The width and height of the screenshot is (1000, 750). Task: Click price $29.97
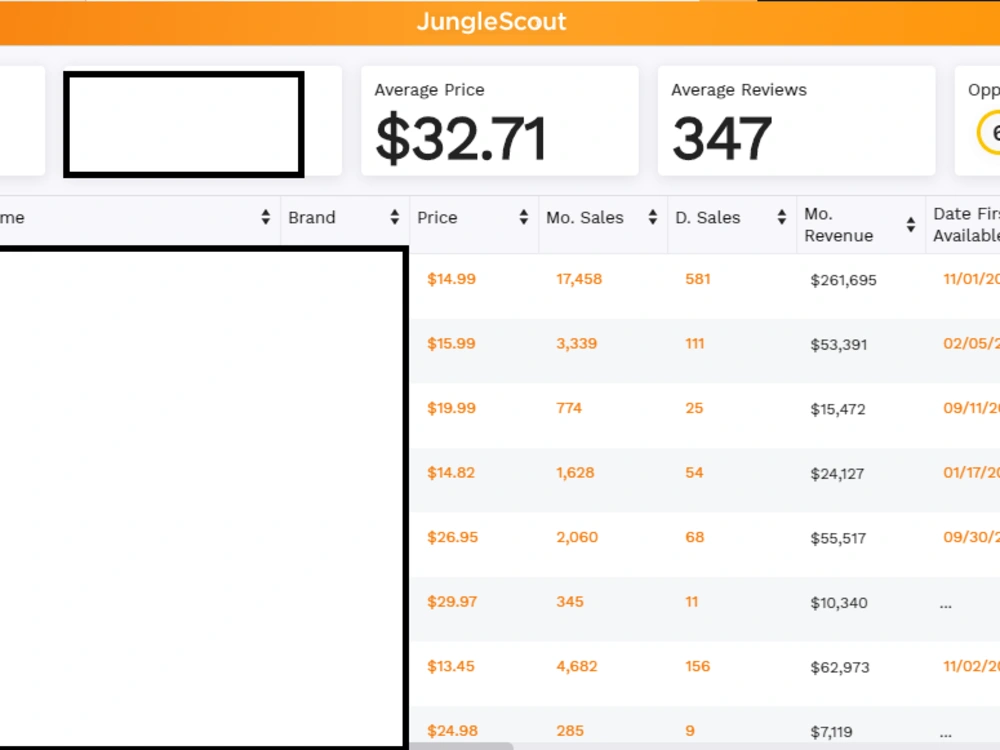coord(452,601)
